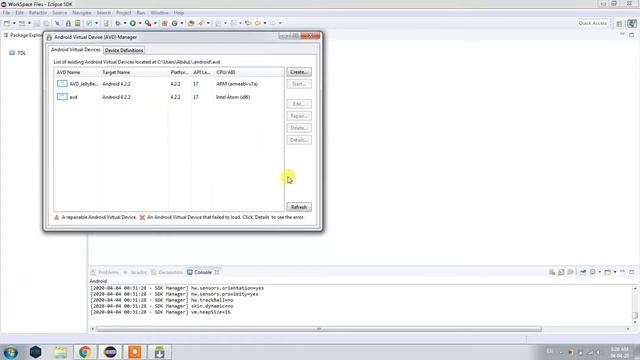Viewport: 640px width, 360px height.
Task: Click the Intel Atom (x86) cell
Action: pos(233,97)
